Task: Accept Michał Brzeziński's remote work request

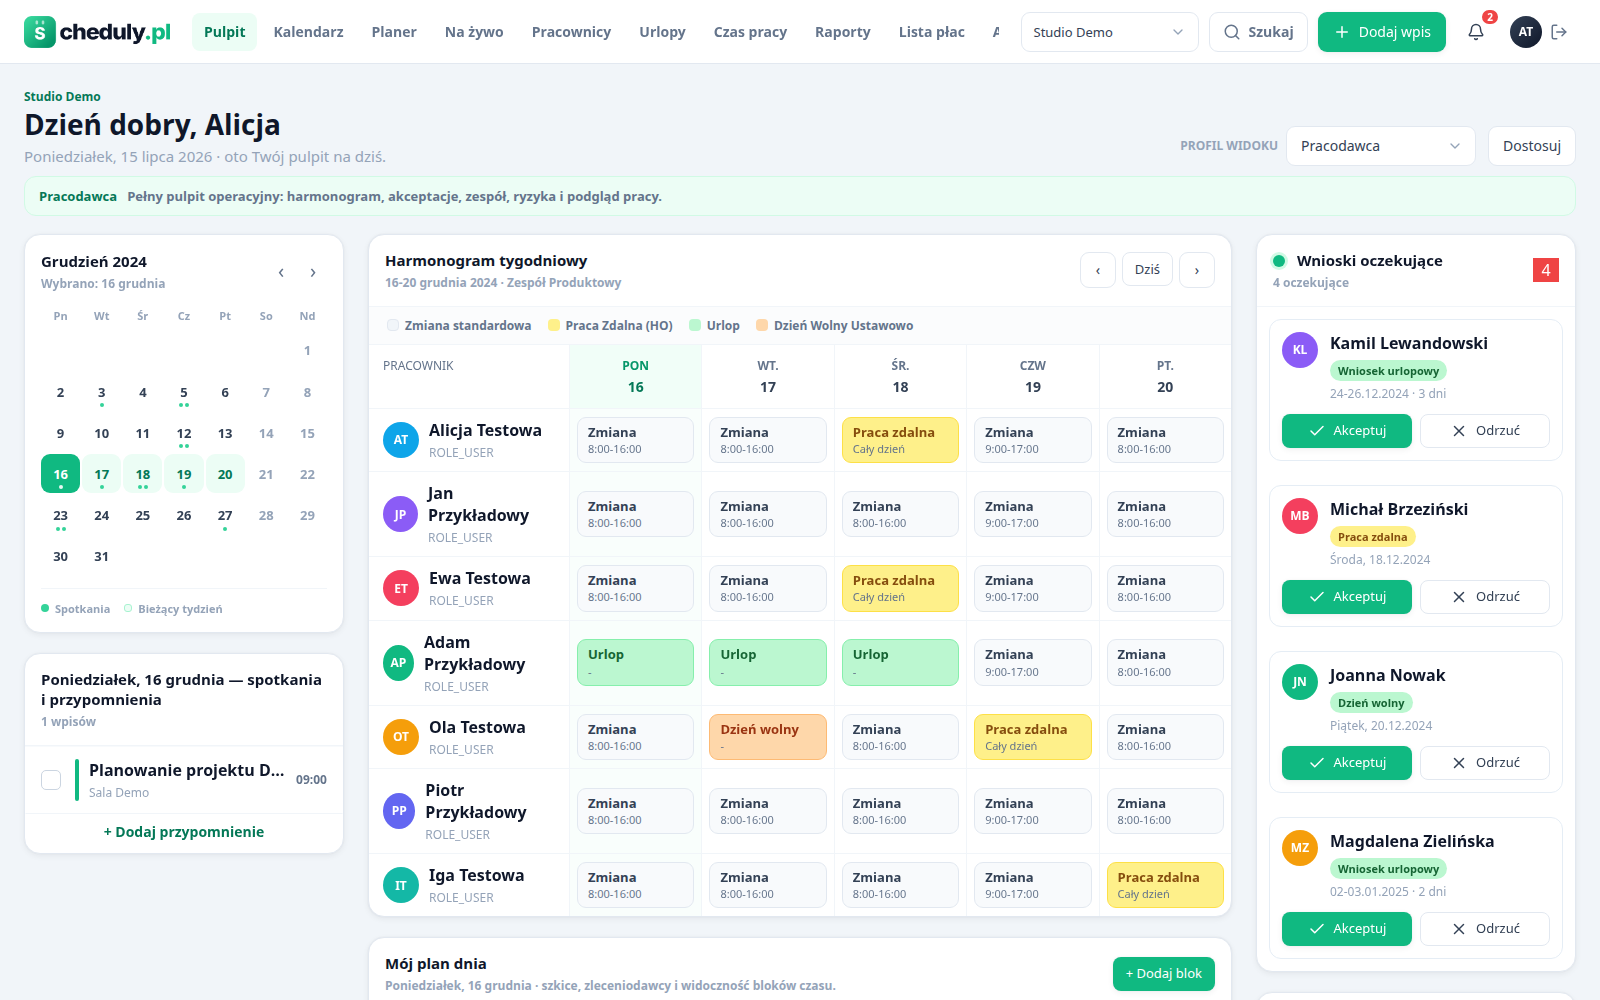Action: tap(1347, 597)
